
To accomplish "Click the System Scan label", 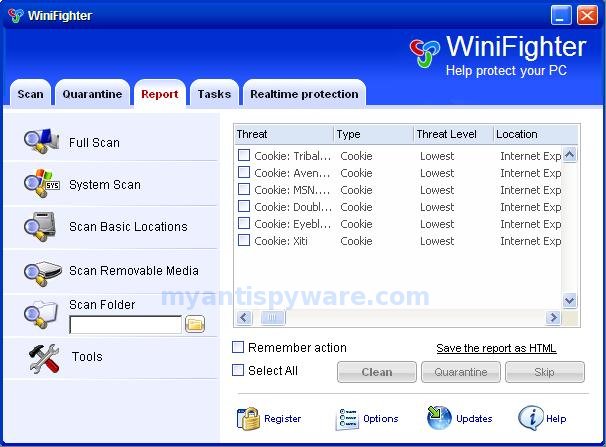I will tap(105, 185).
